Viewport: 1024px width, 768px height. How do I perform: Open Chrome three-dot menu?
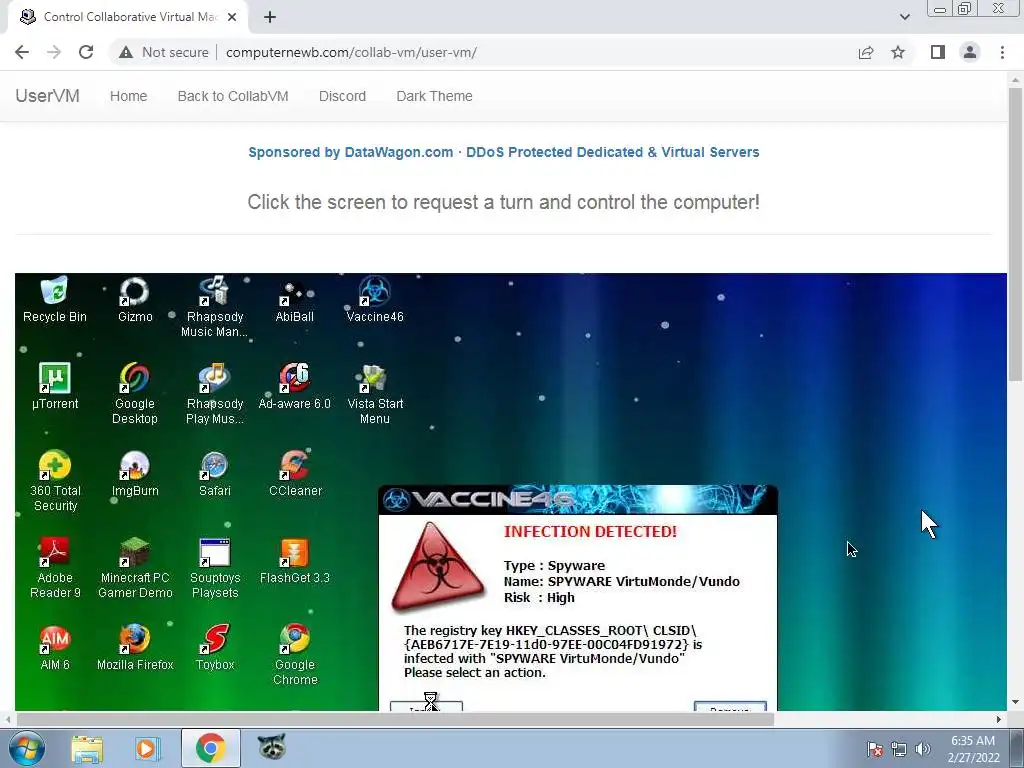click(1002, 52)
